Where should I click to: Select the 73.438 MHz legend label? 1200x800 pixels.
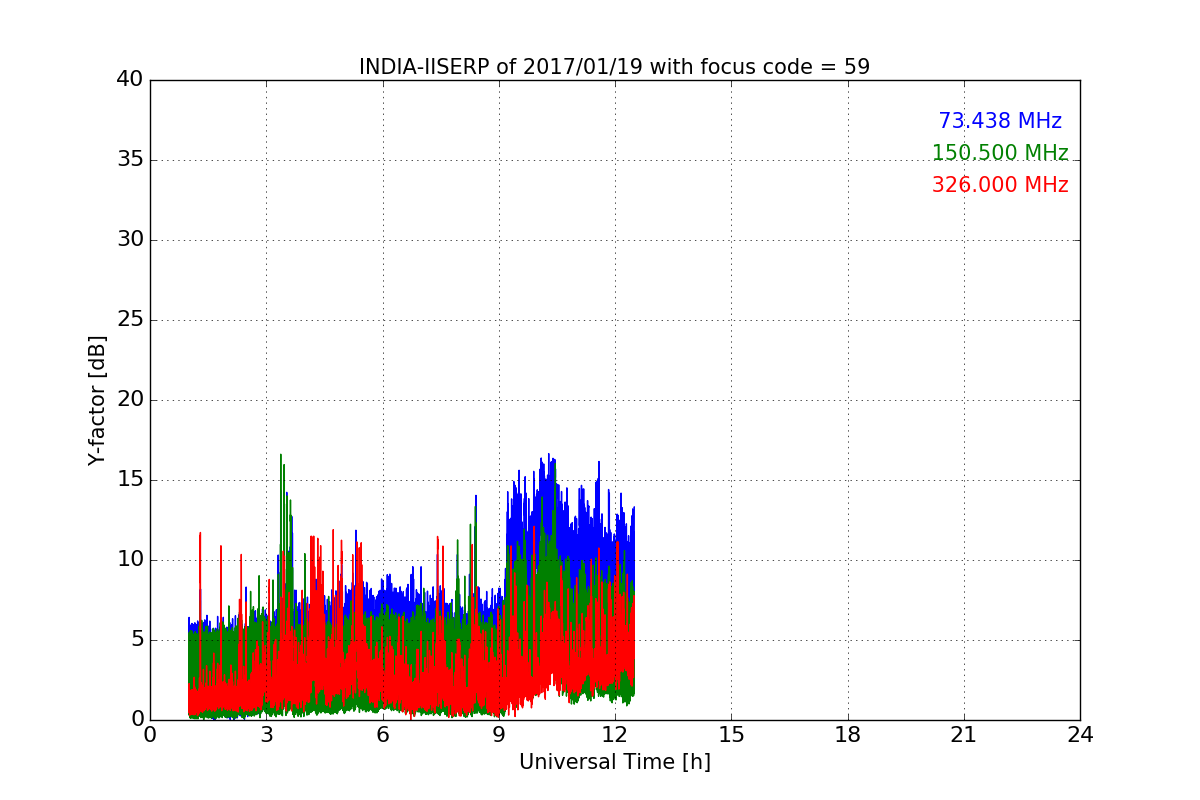[1000, 121]
